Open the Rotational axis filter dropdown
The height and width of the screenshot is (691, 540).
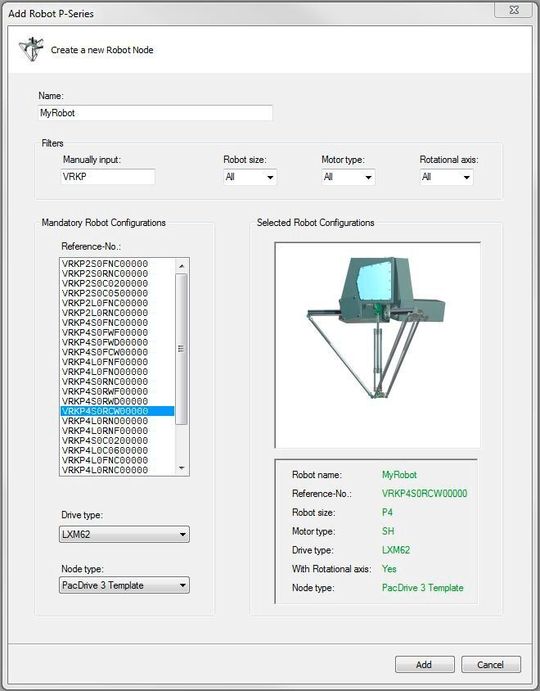446,177
